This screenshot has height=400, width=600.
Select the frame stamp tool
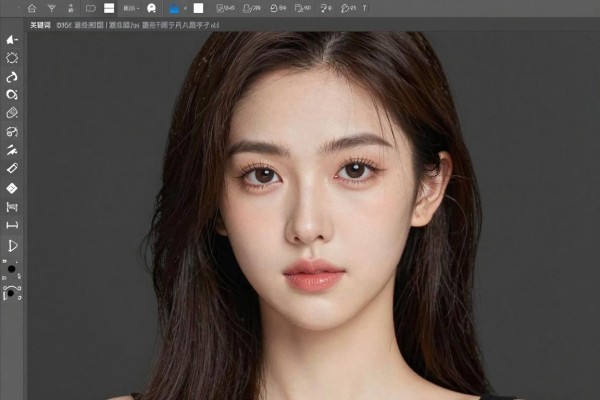coord(12,207)
